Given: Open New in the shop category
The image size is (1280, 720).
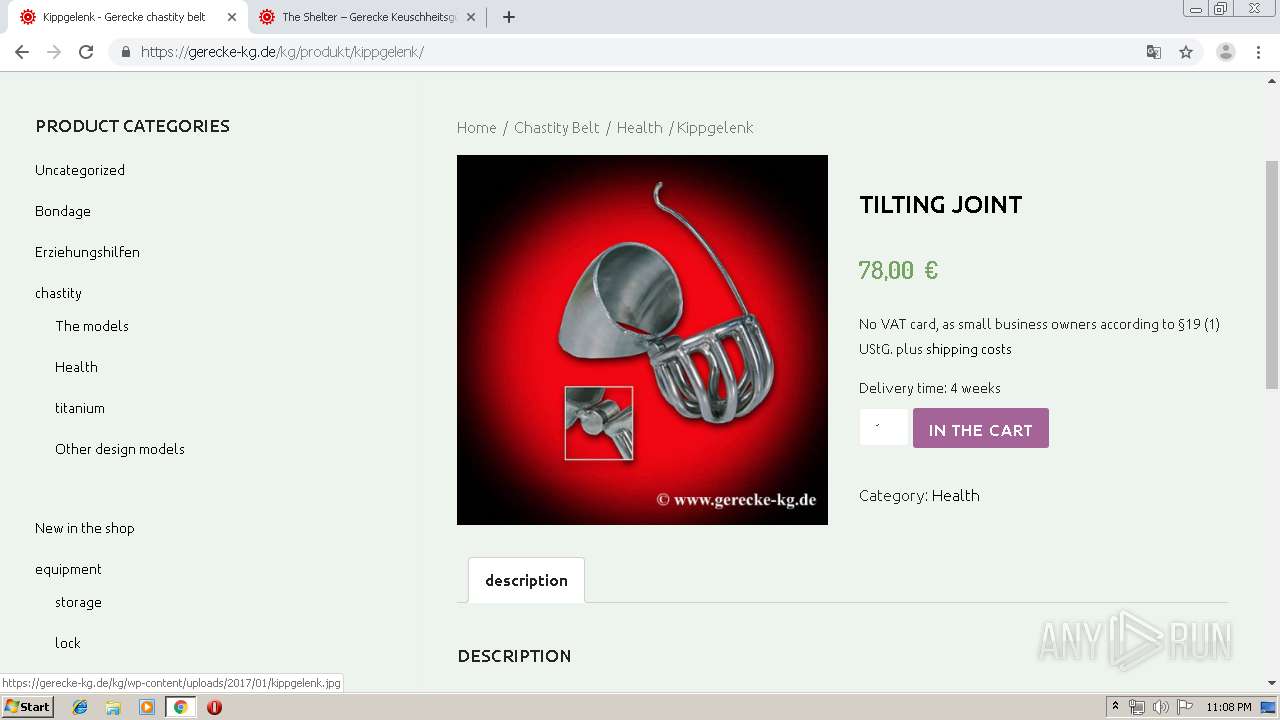Looking at the screenshot, I should pos(84,528).
